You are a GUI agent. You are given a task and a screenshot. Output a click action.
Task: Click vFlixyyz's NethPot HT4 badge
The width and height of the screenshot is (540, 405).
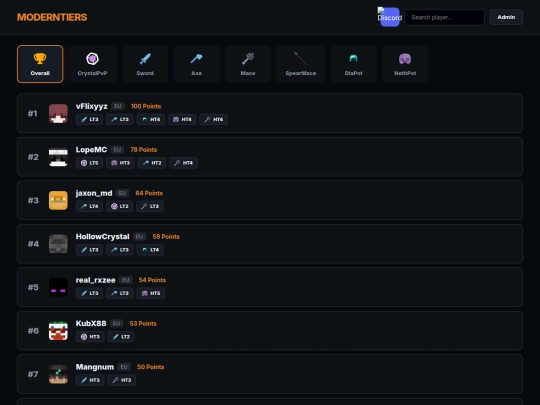pos(182,120)
